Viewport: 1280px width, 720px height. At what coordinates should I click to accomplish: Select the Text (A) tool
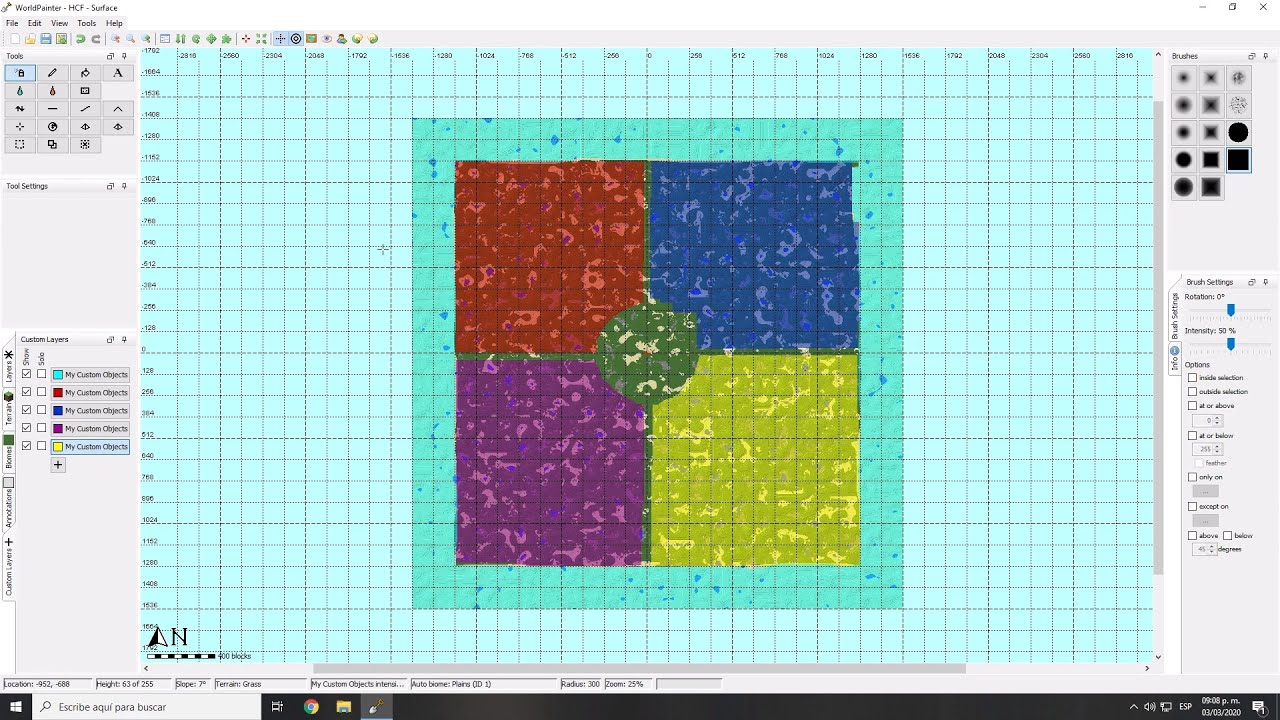[x=117, y=73]
